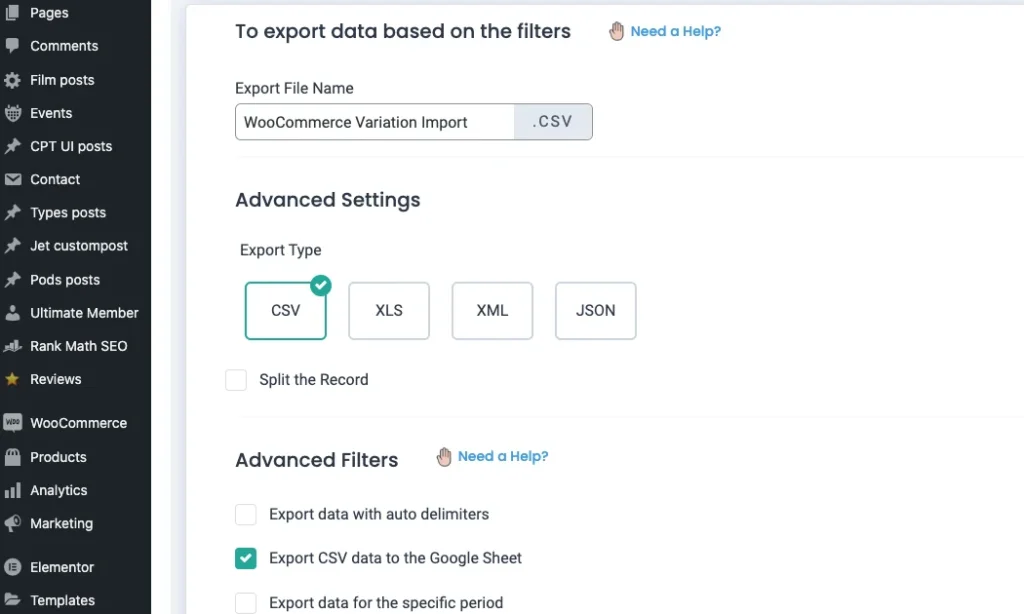The width and height of the screenshot is (1024, 614).
Task: Click the Export File Name text field
Action: 375,122
